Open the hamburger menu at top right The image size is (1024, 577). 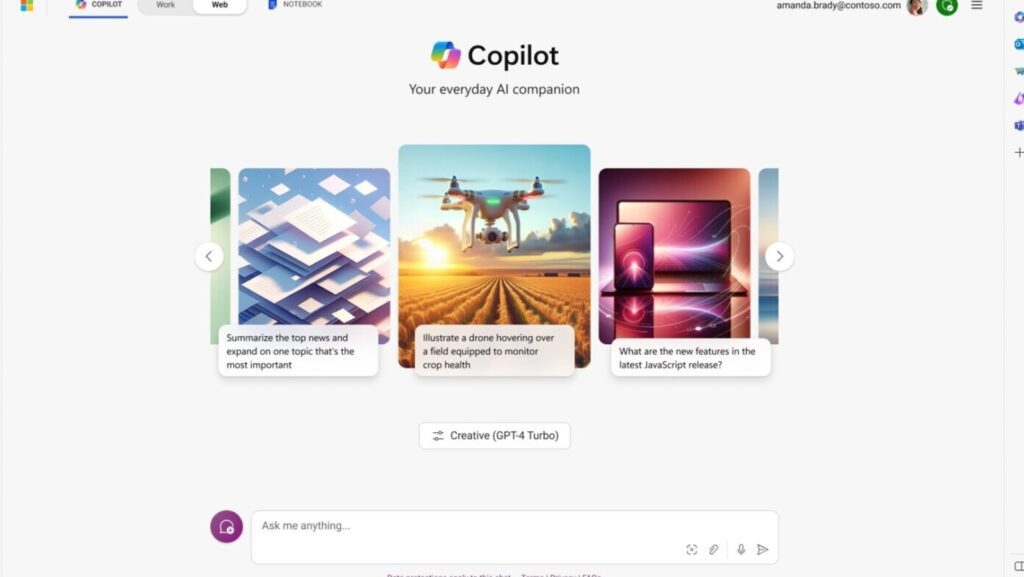(976, 5)
